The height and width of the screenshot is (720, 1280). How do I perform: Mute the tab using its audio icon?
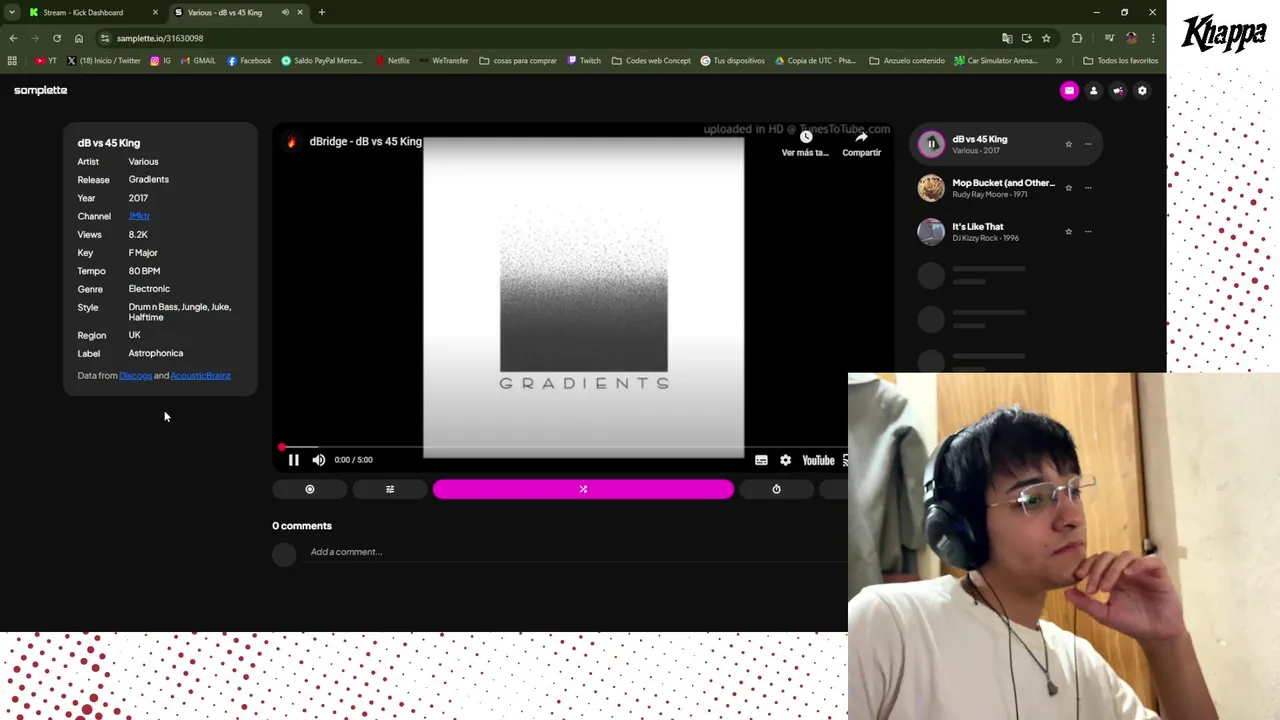(x=285, y=12)
